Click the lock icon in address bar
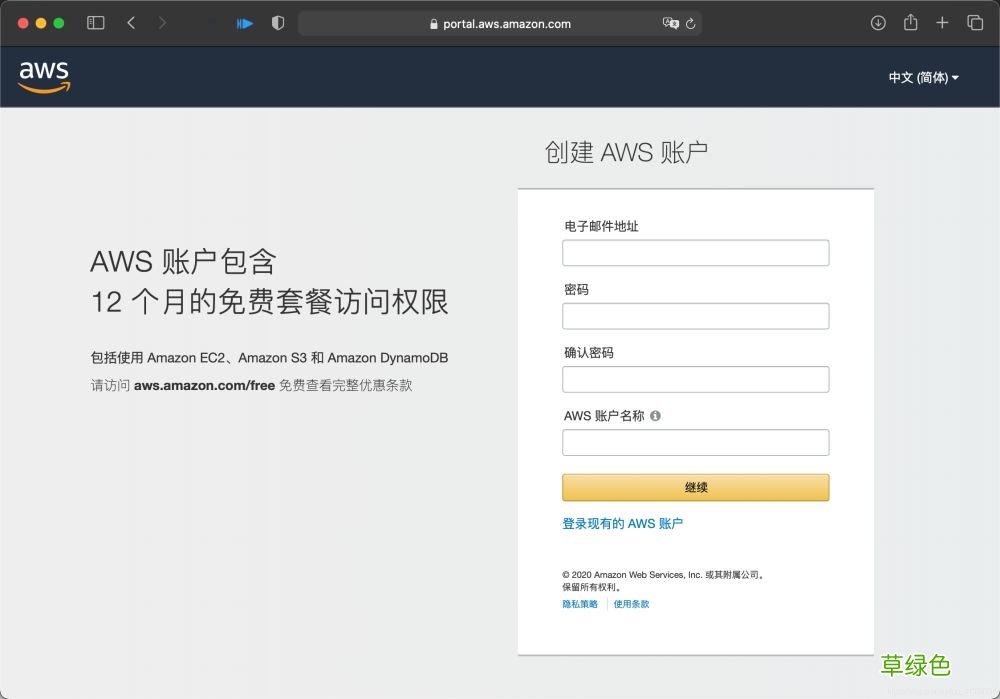The height and width of the screenshot is (699, 1000). pos(433,24)
